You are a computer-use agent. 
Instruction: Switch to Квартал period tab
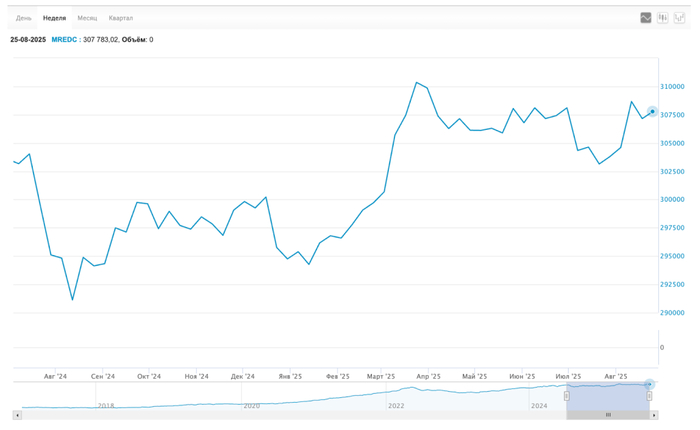pyautogui.click(x=121, y=18)
